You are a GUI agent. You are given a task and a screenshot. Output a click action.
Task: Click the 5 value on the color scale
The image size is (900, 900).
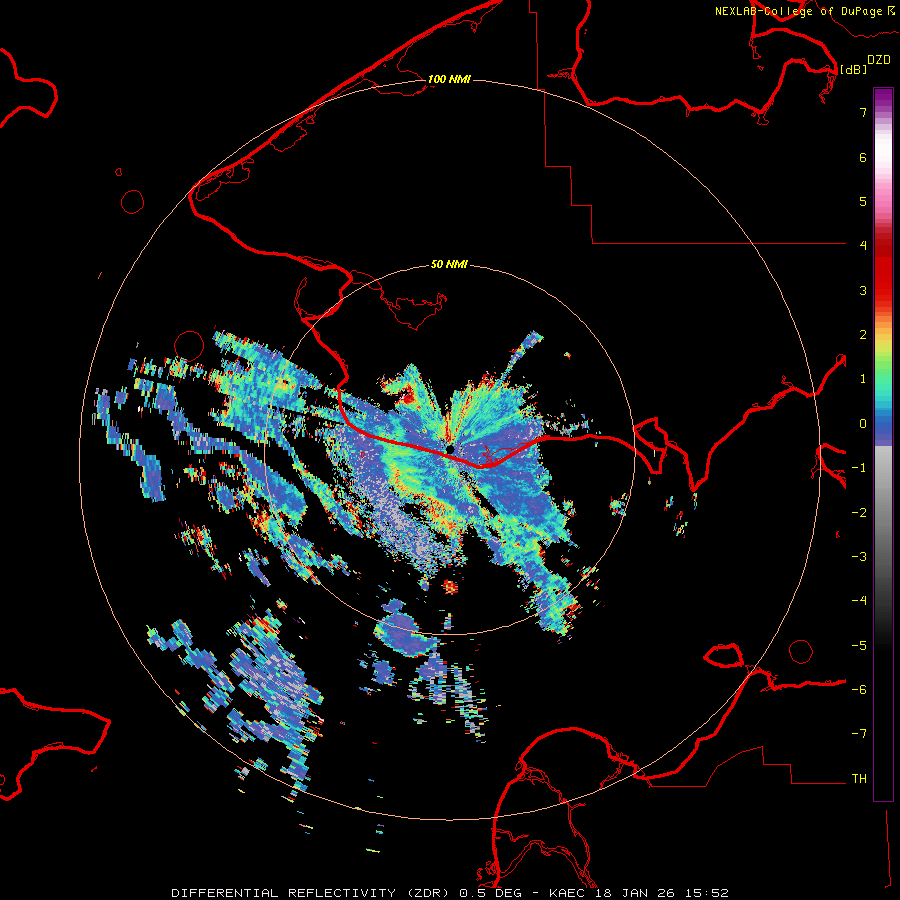[x=863, y=201]
